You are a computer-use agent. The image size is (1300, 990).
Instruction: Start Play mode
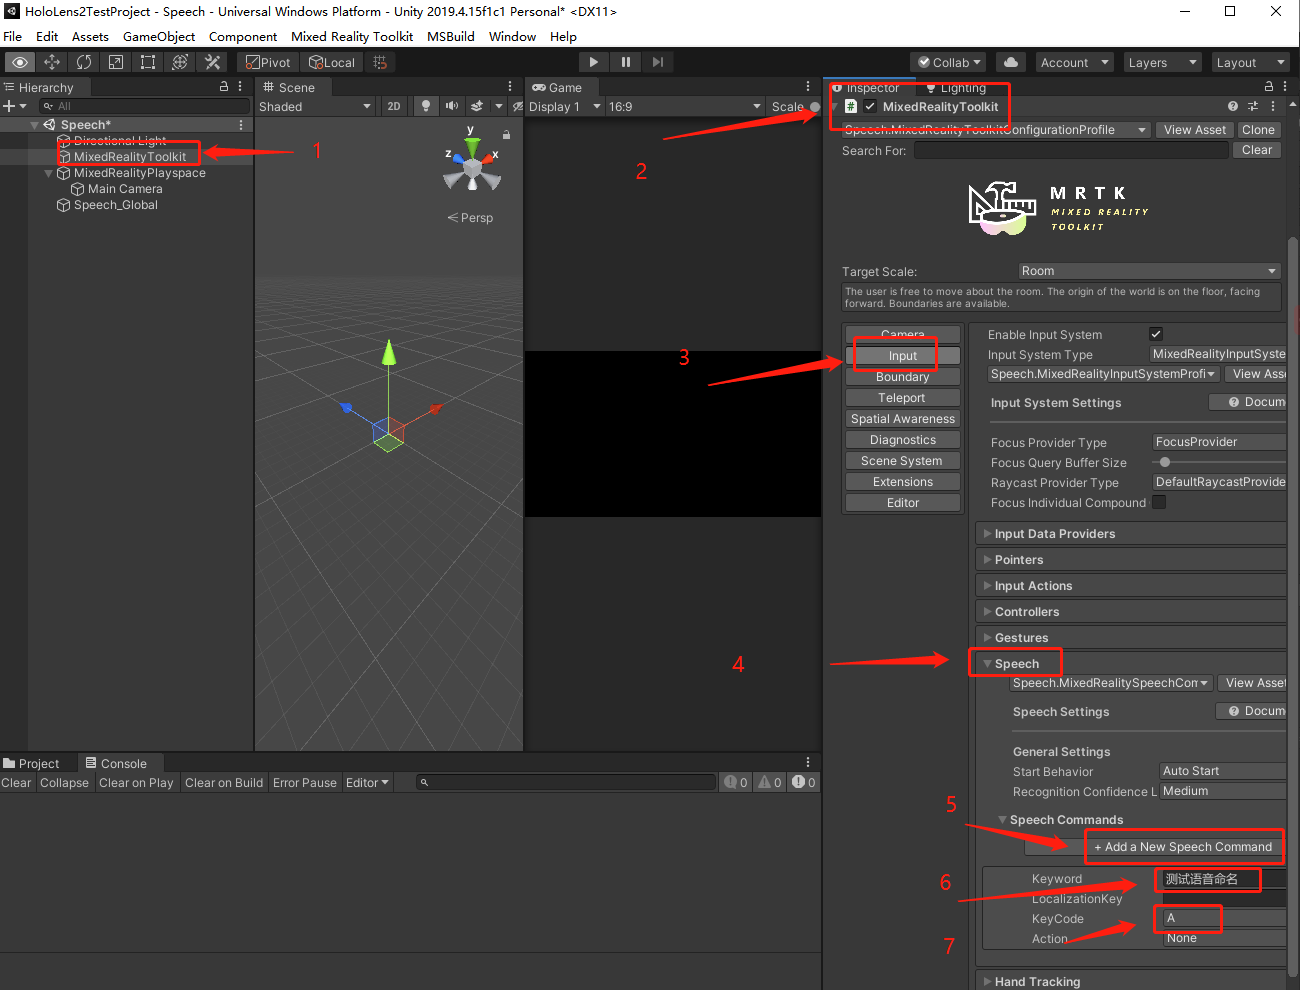593,62
